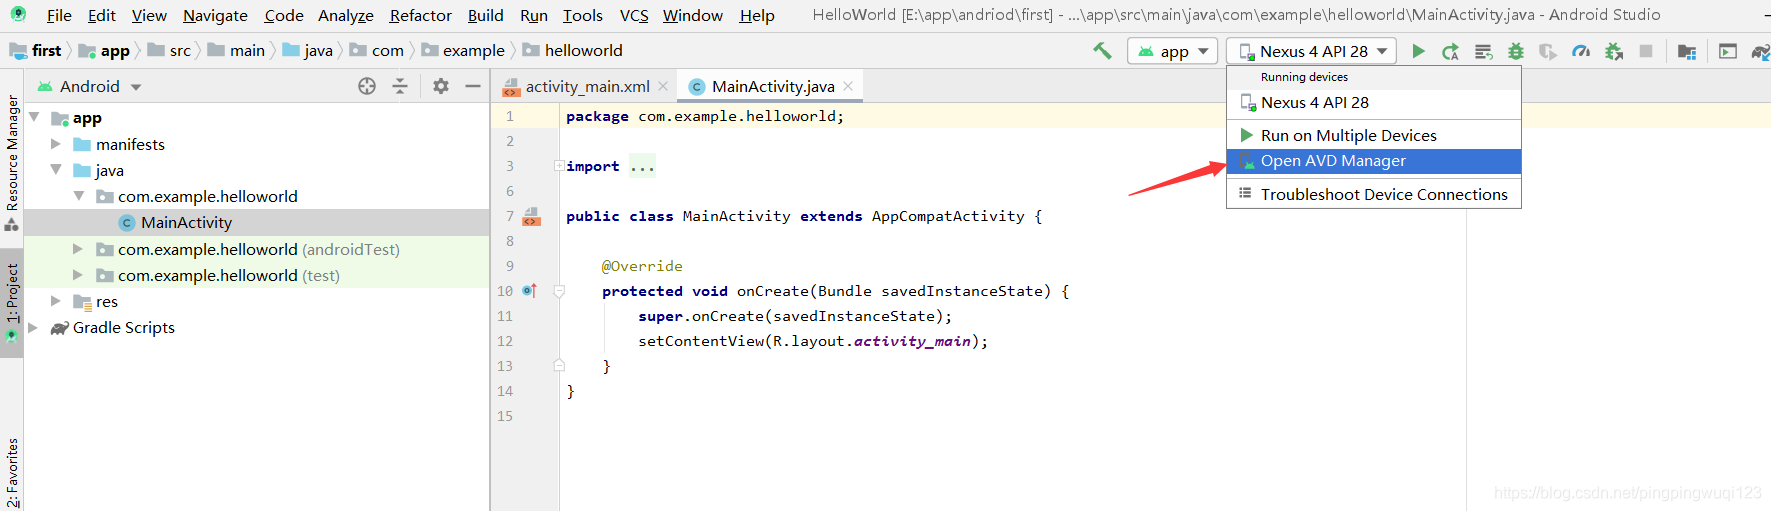Open the VCS menu
This screenshot has width=1771, height=511.
(x=634, y=15)
